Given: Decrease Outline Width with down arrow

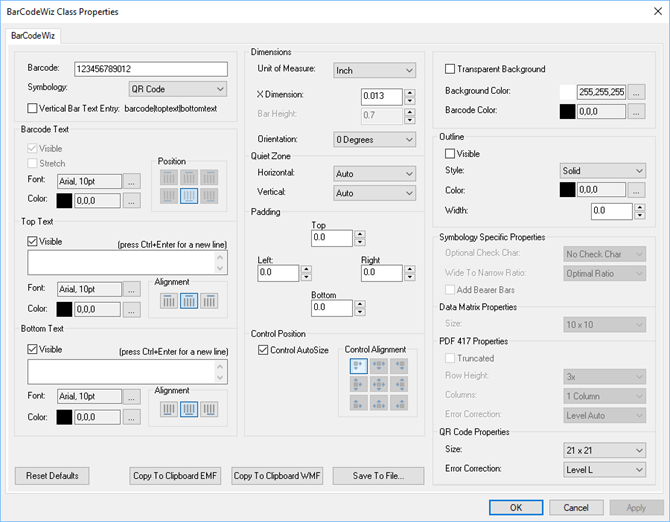Looking at the screenshot, I should [x=640, y=215].
